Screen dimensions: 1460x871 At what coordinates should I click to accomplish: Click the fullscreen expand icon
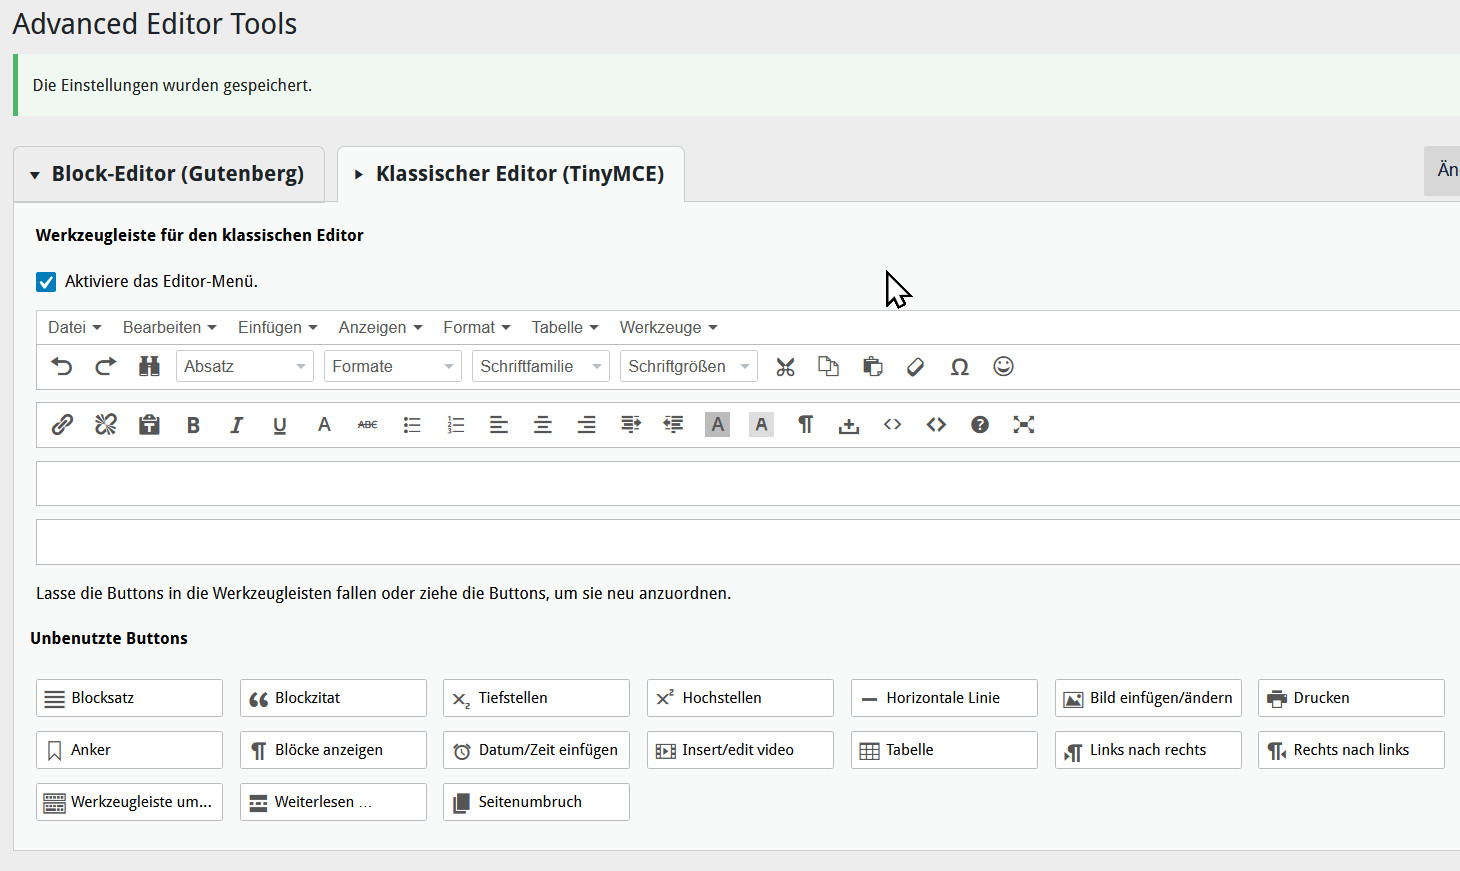point(1023,425)
